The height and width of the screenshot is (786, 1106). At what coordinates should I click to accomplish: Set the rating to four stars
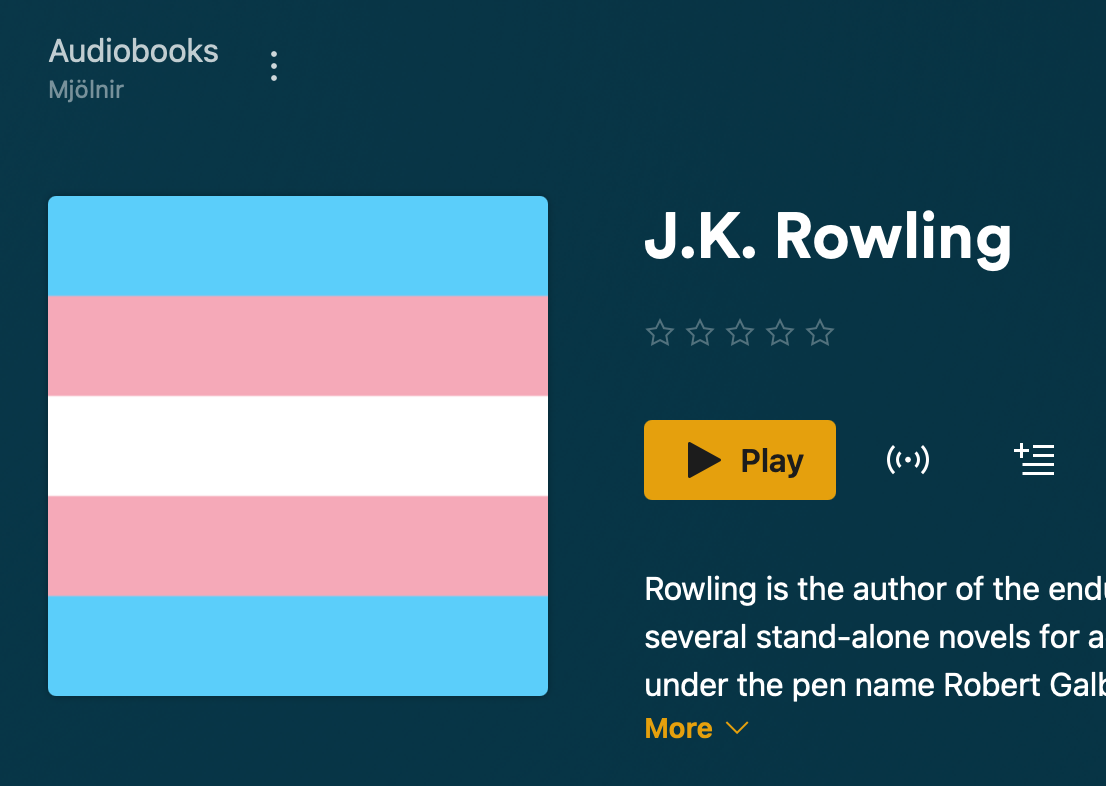780,332
